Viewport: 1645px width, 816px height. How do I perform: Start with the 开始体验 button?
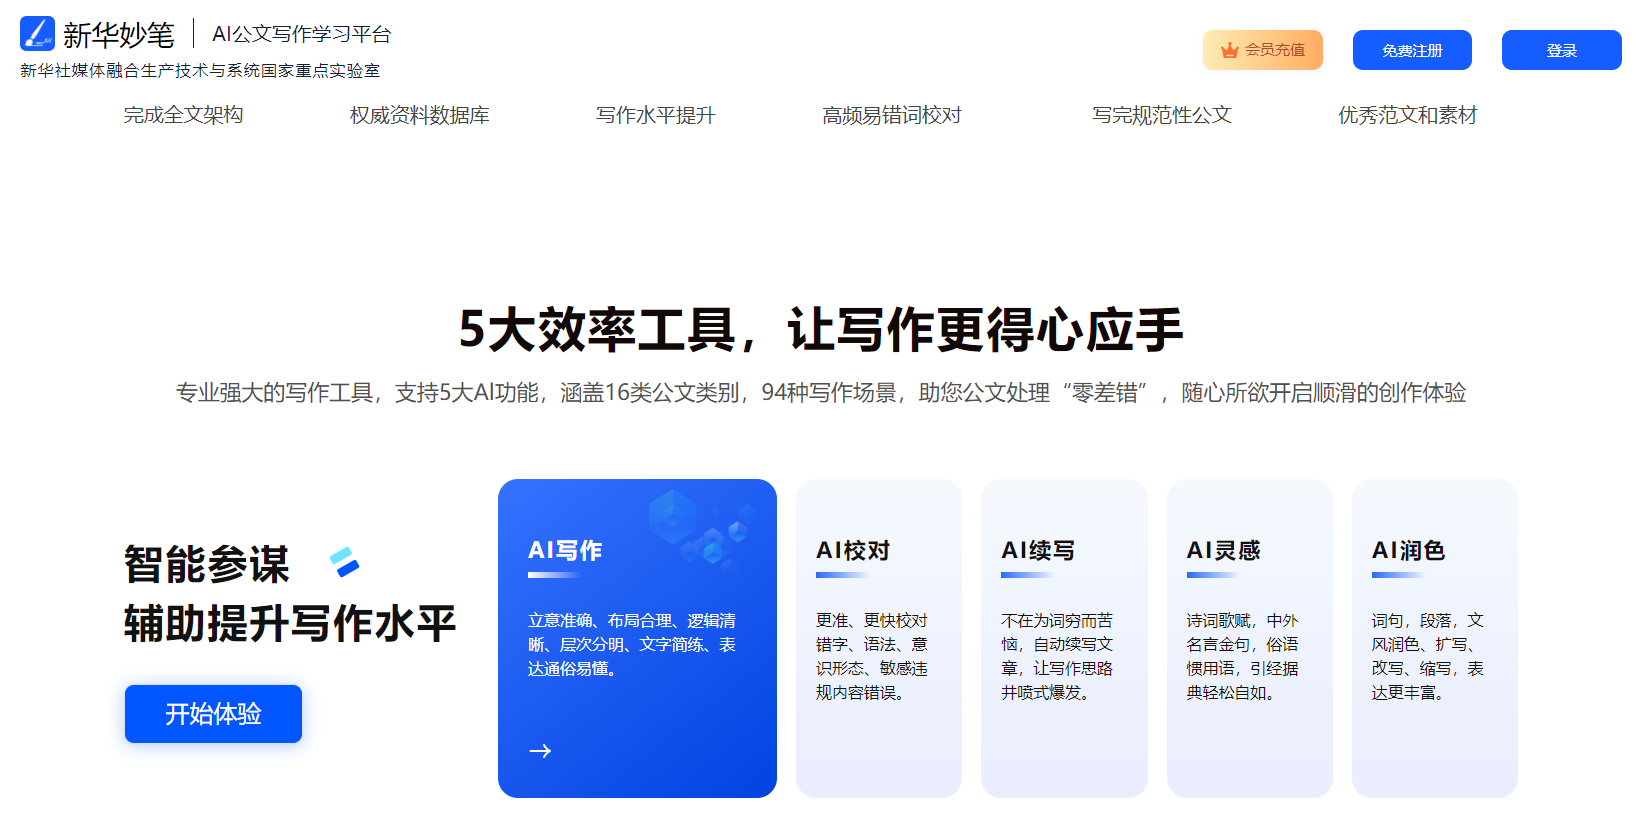click(x=213, y=714)
